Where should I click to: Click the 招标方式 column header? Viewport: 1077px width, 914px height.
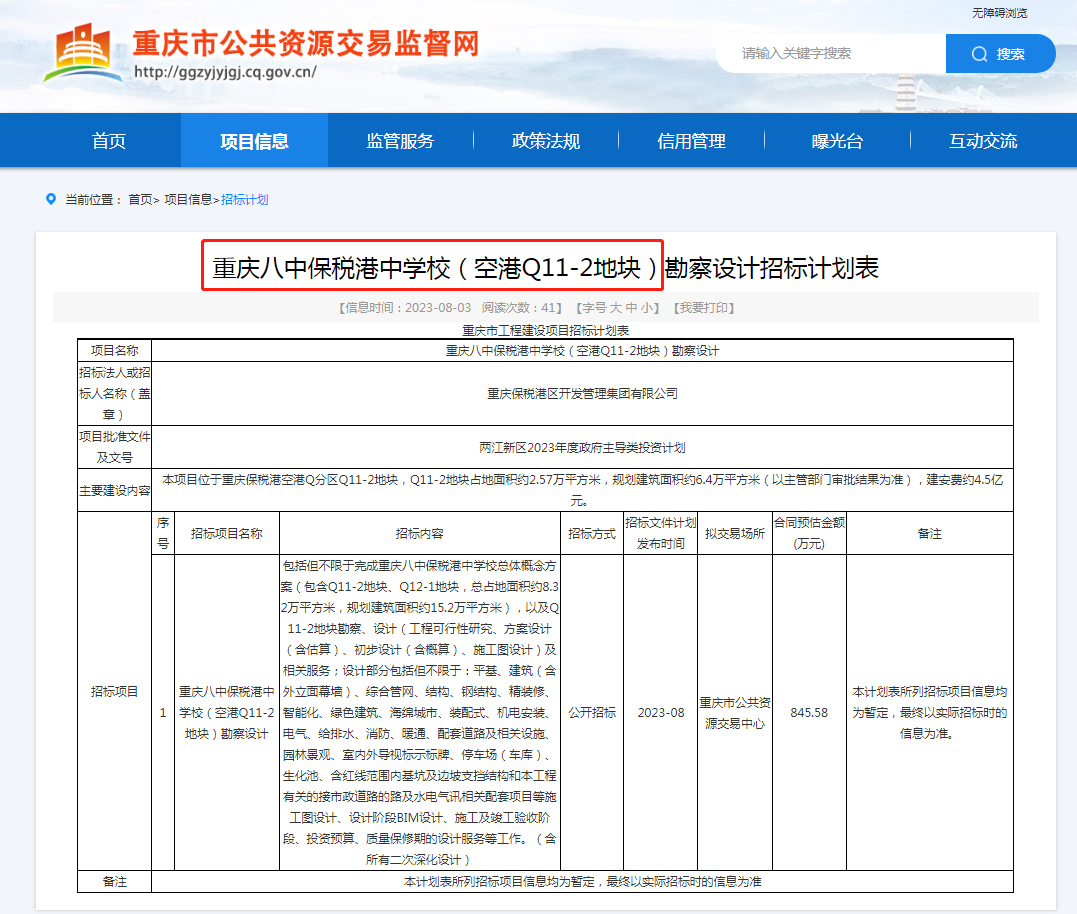point(592,534)
